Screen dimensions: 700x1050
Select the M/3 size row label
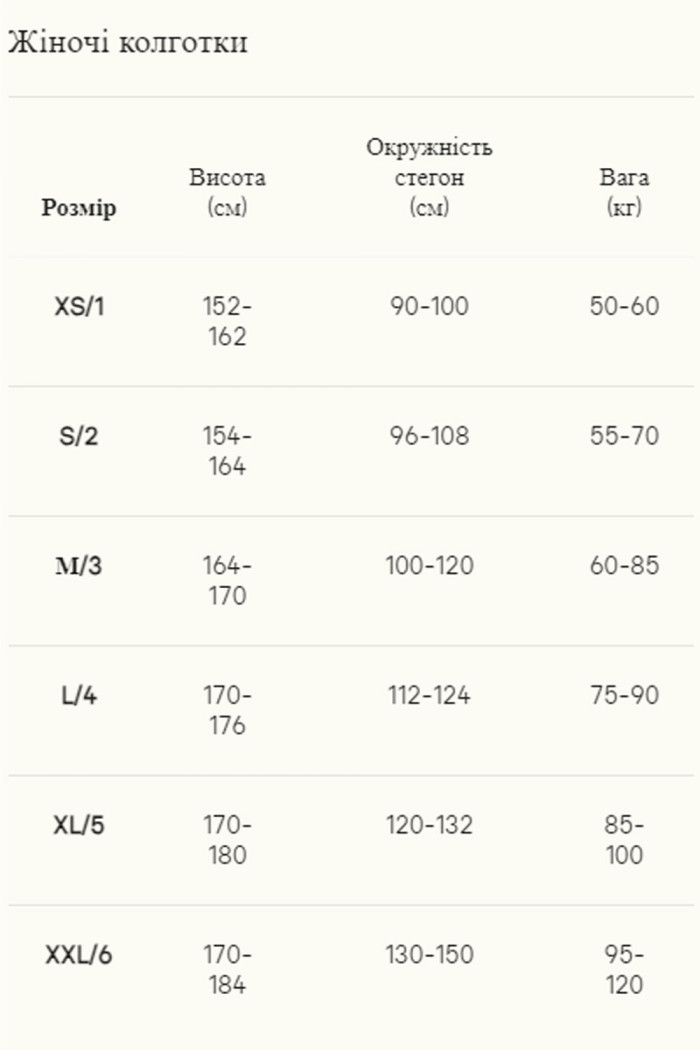tap(79, 566)
